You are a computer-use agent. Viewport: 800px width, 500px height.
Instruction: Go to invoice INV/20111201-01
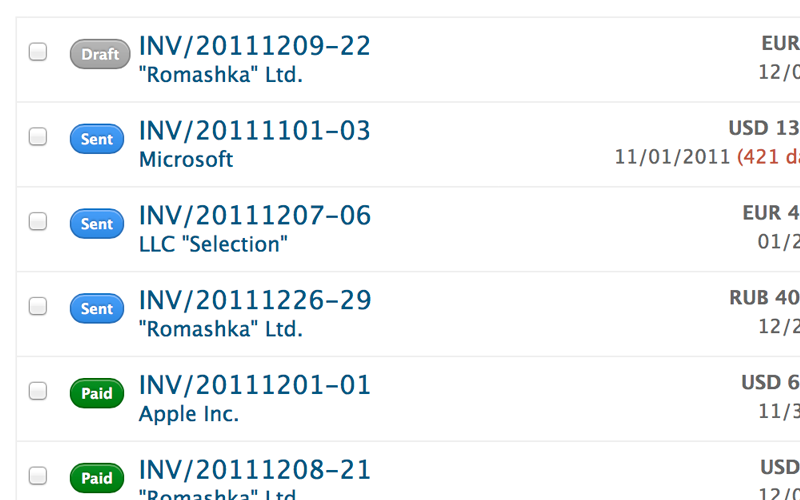pos(254,385)
